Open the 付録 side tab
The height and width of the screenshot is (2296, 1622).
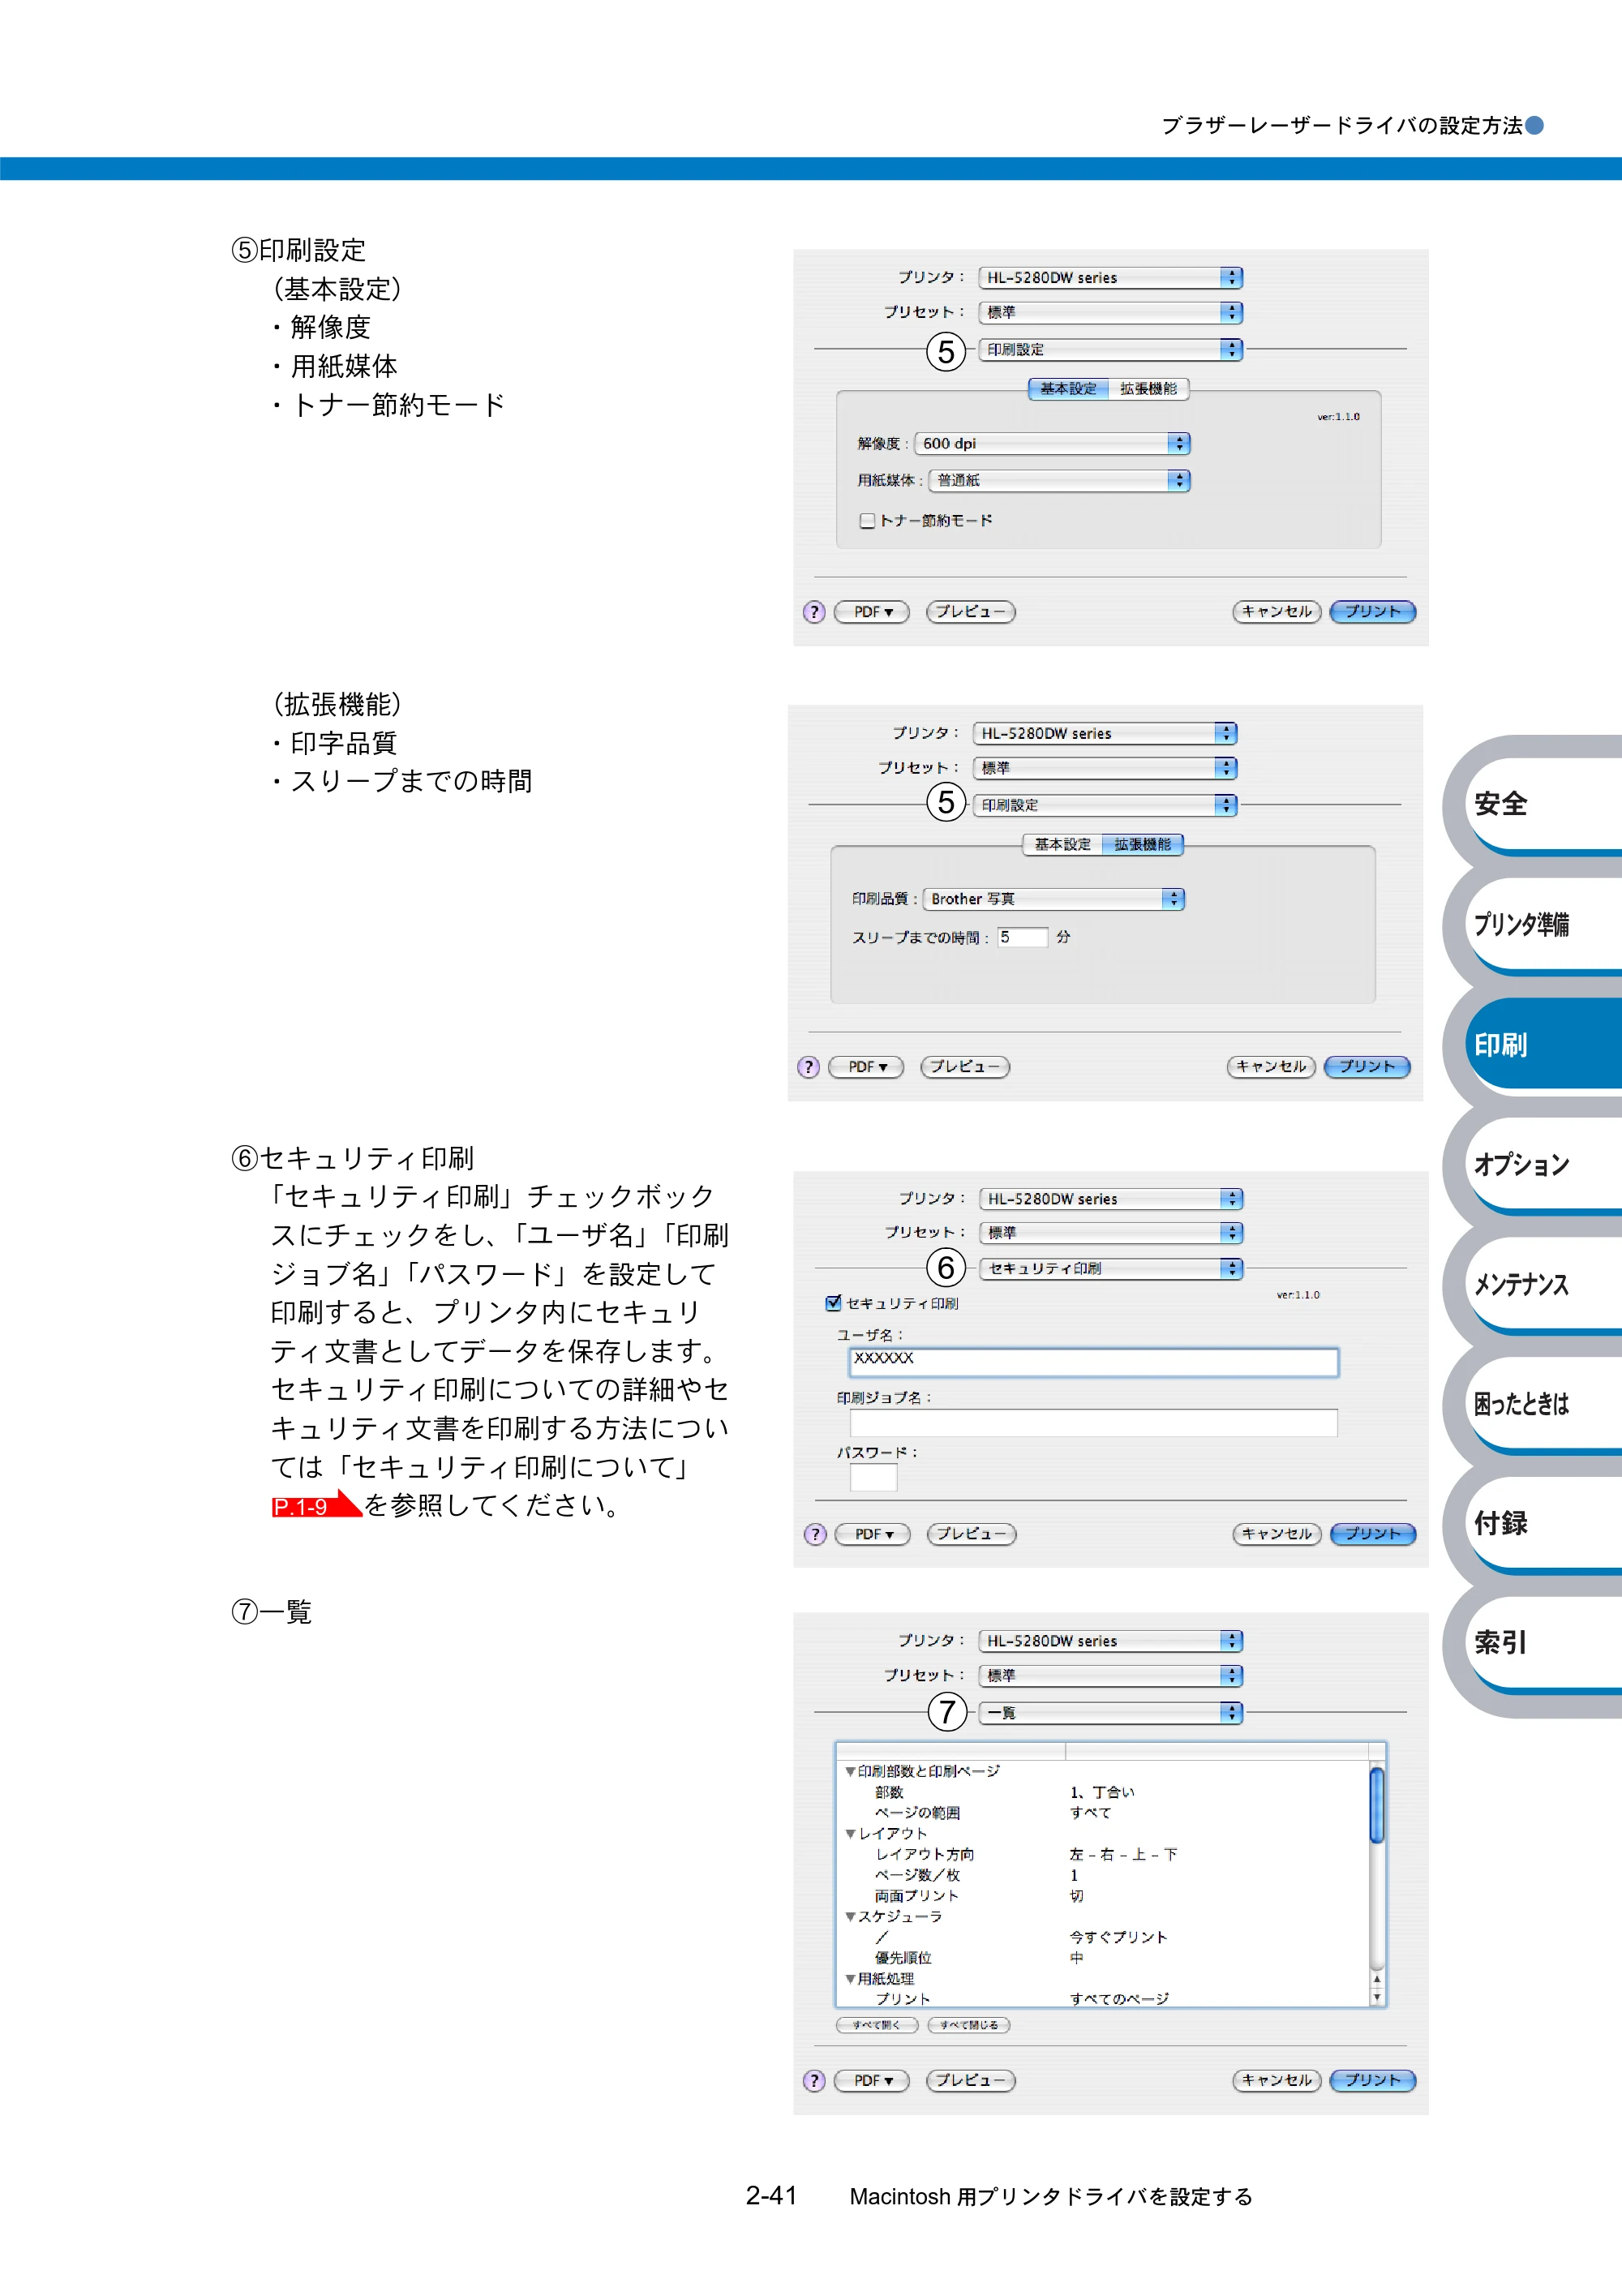1545,1523
